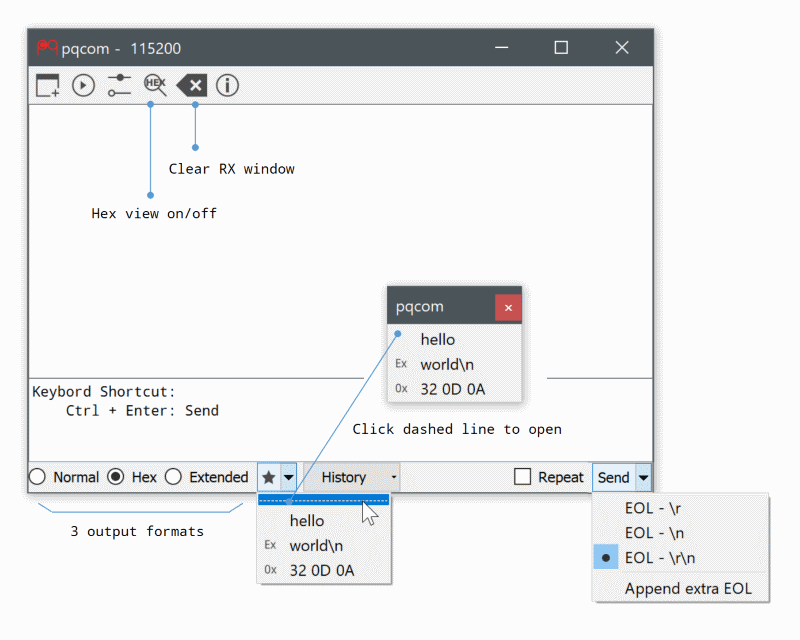Toggle Hex view magnifier icon
This screenshot has height=640, width=800.
(155, 85)
